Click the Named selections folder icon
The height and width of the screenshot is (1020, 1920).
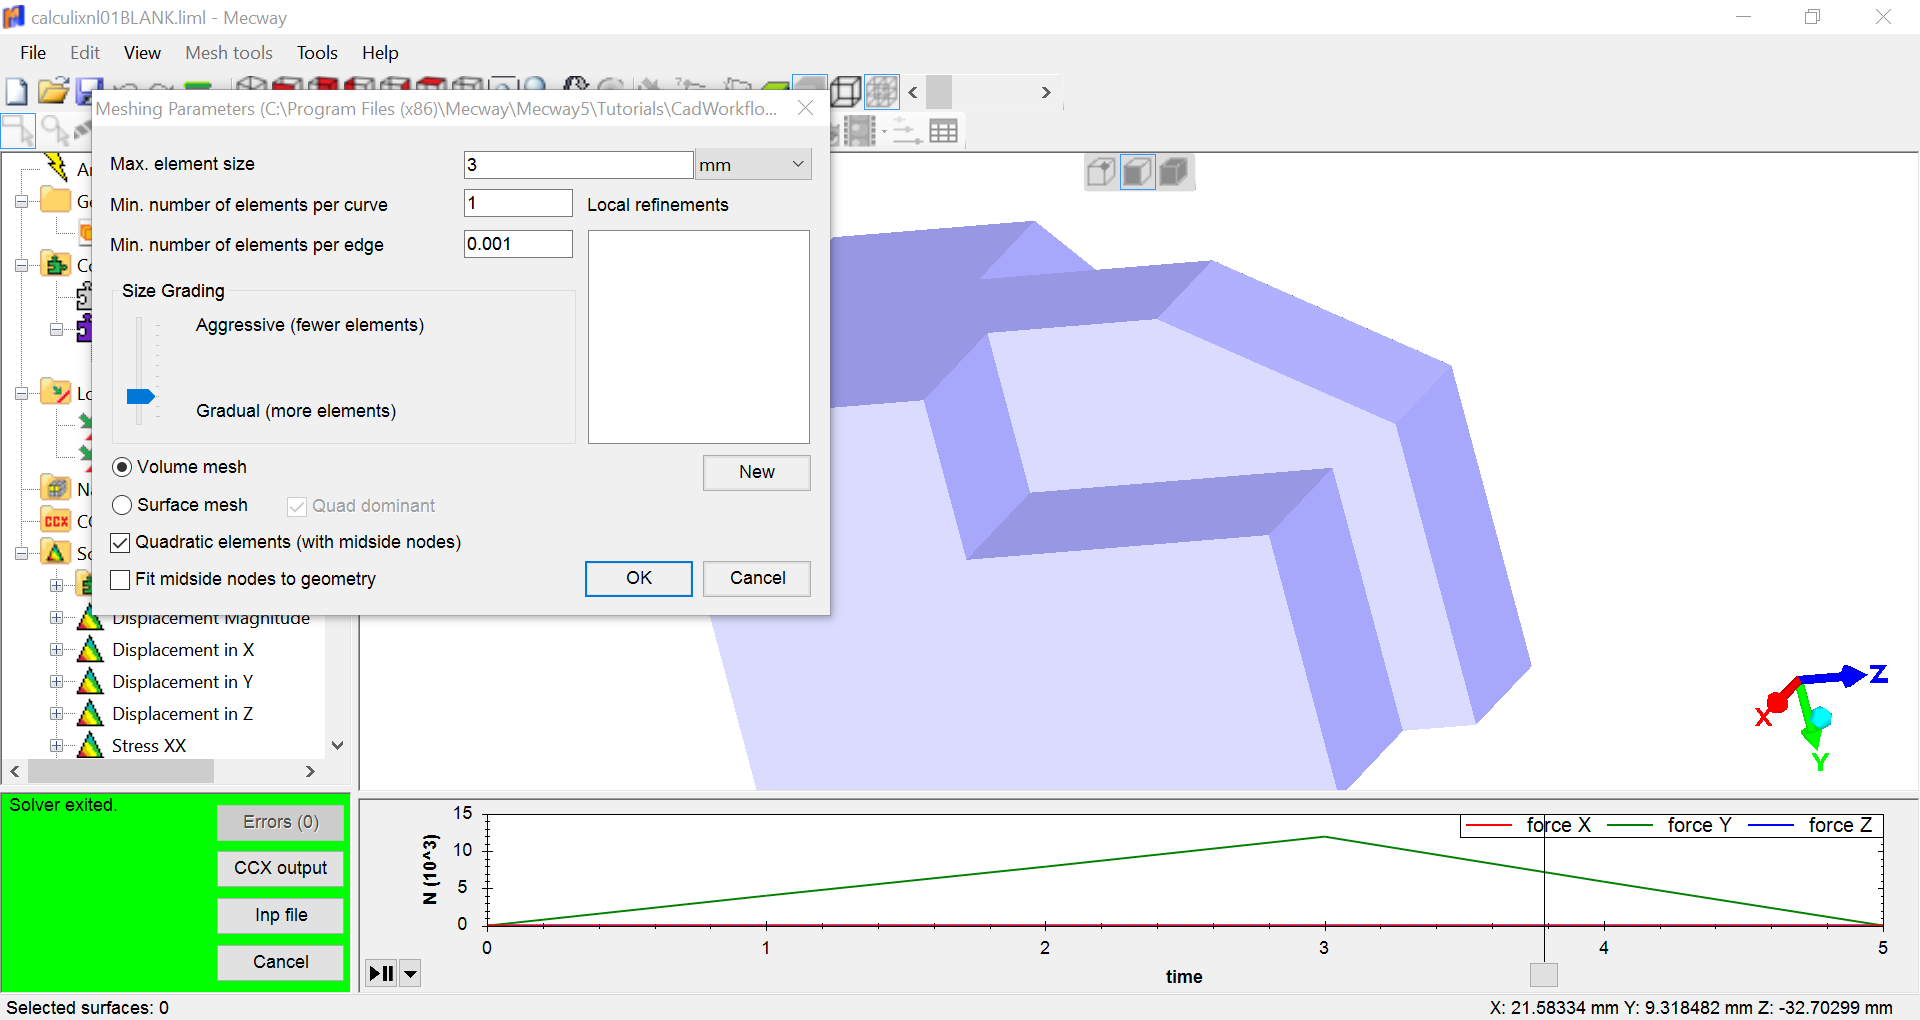[56, 488]
